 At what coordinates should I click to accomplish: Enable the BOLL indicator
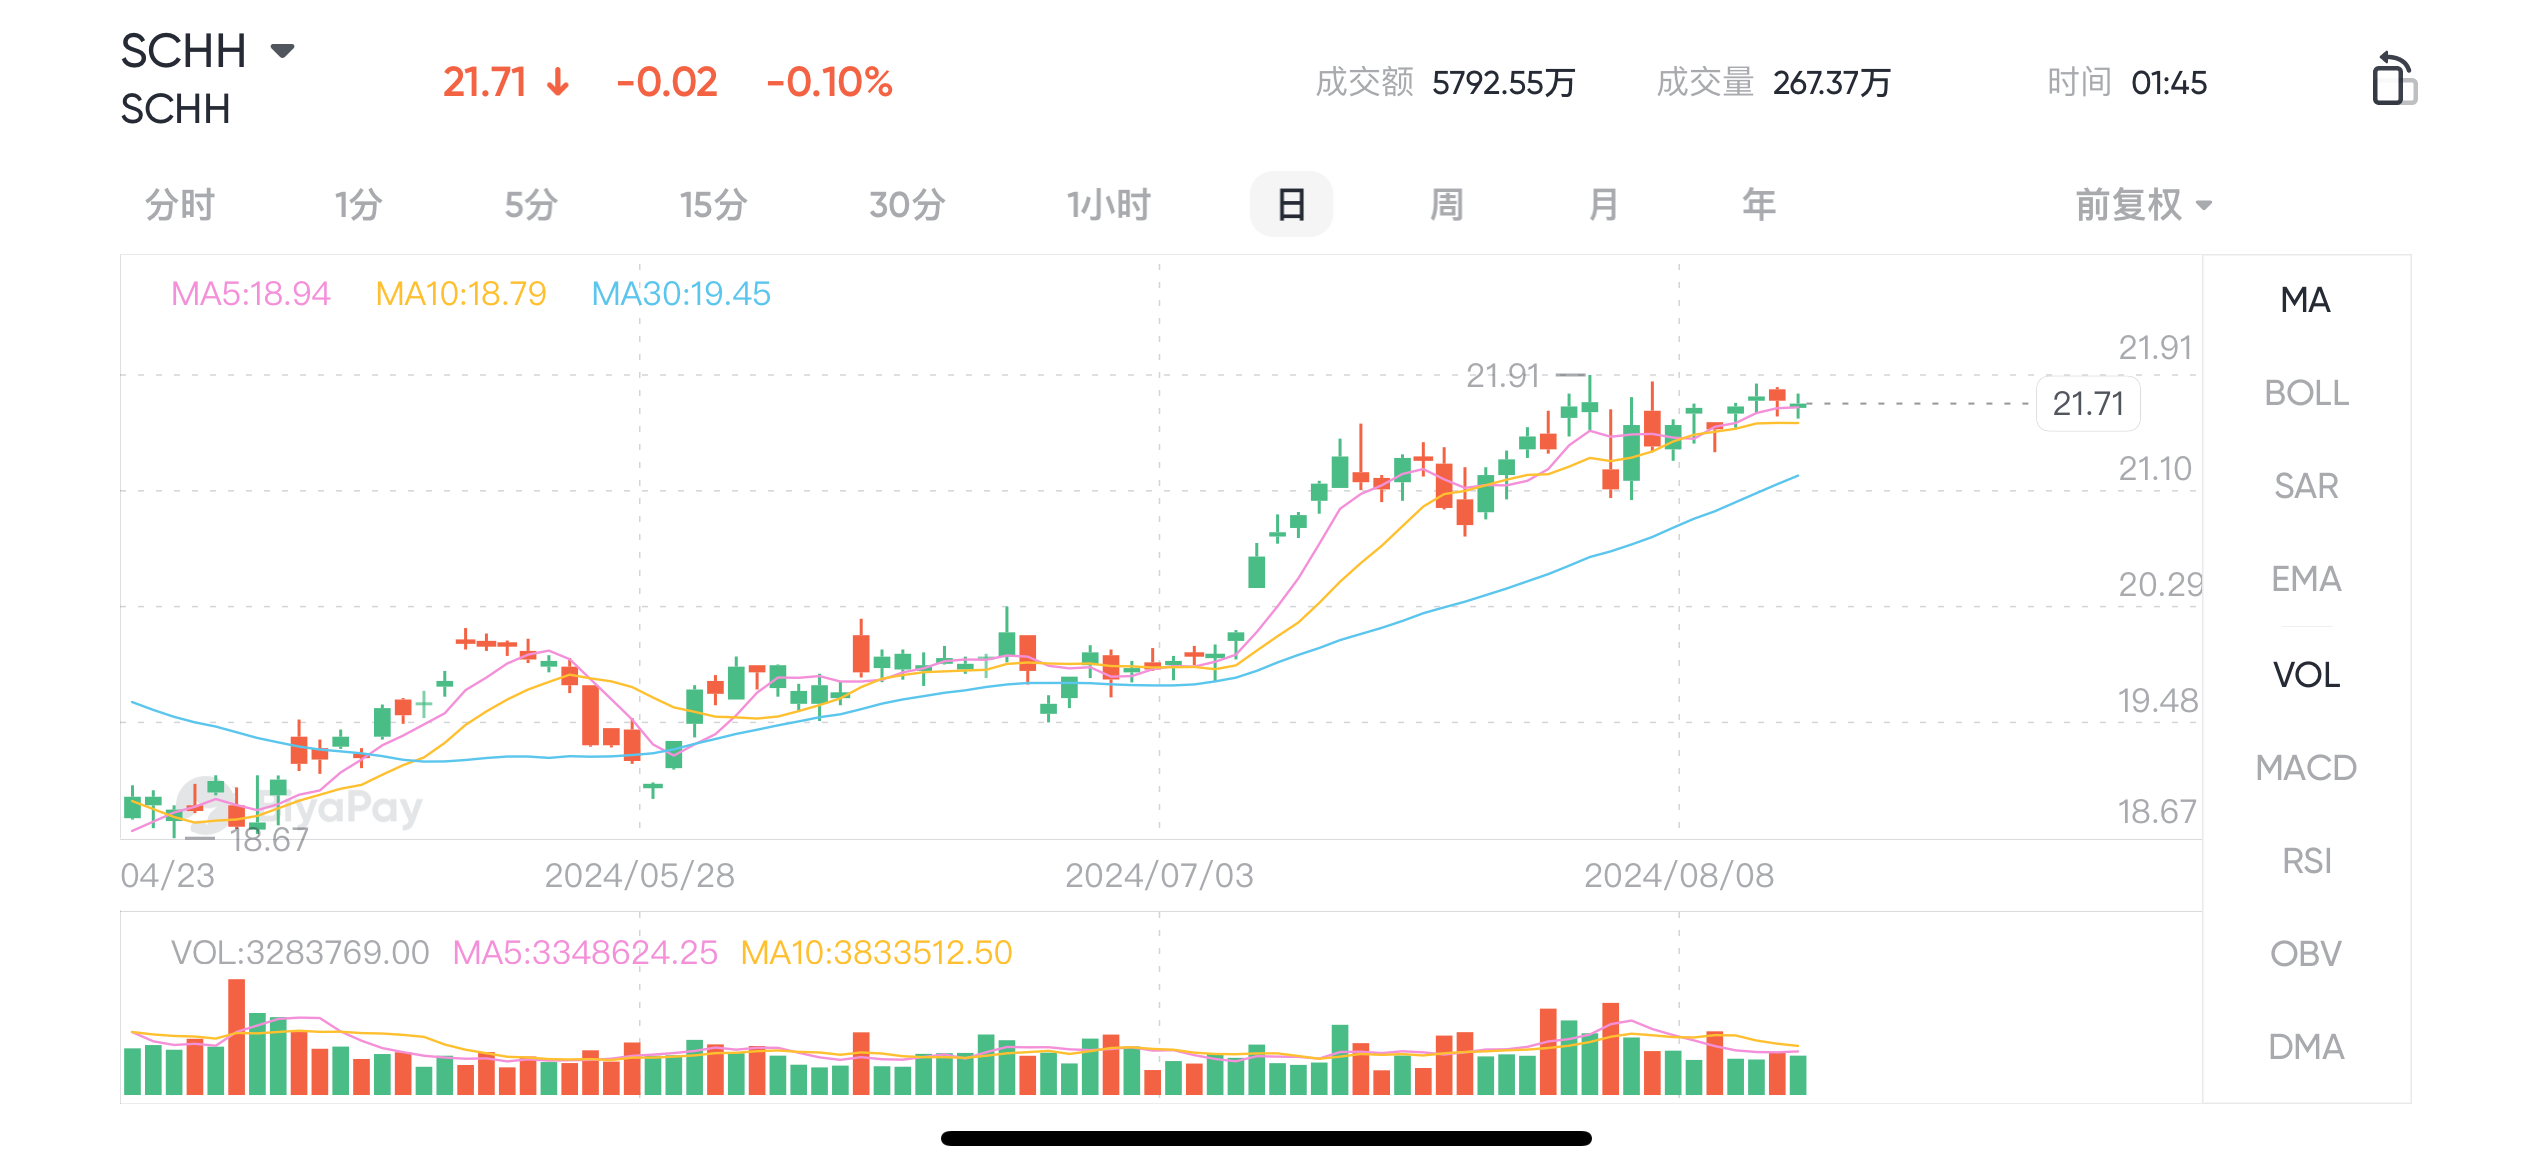[x=2306, y=393]
